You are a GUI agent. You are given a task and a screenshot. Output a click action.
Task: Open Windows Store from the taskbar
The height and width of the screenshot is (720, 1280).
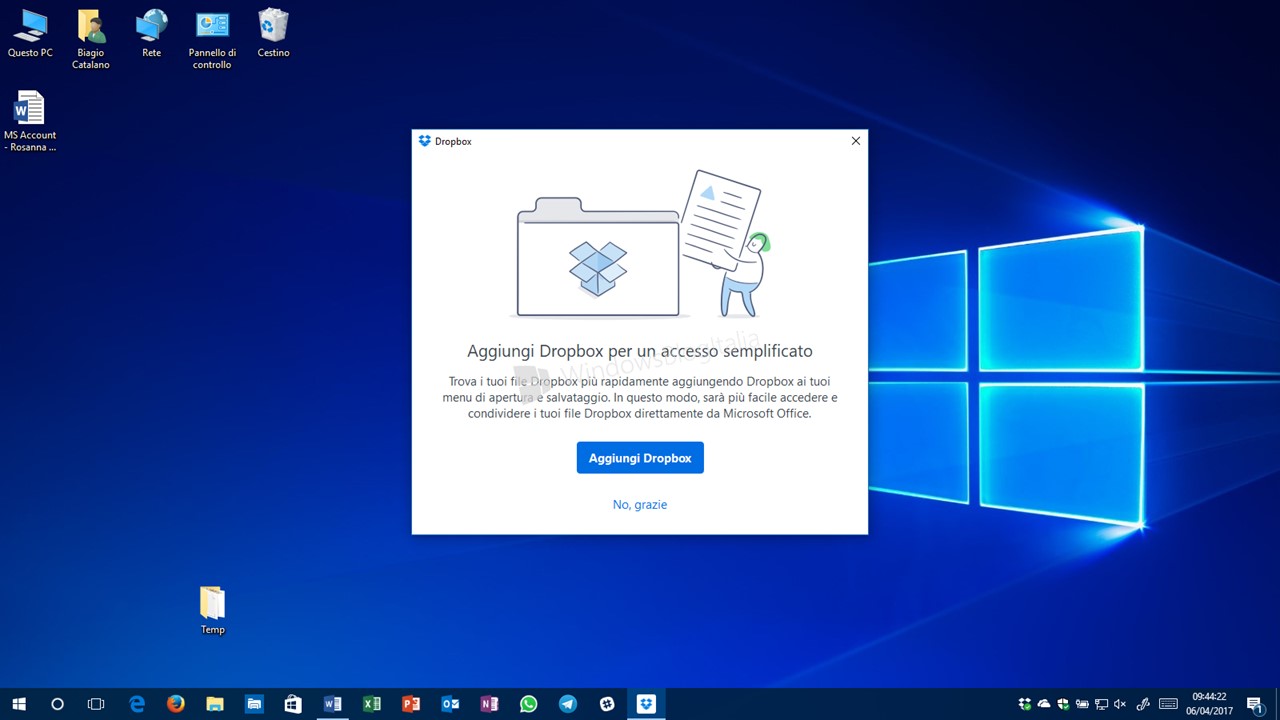tap(293, 704)
